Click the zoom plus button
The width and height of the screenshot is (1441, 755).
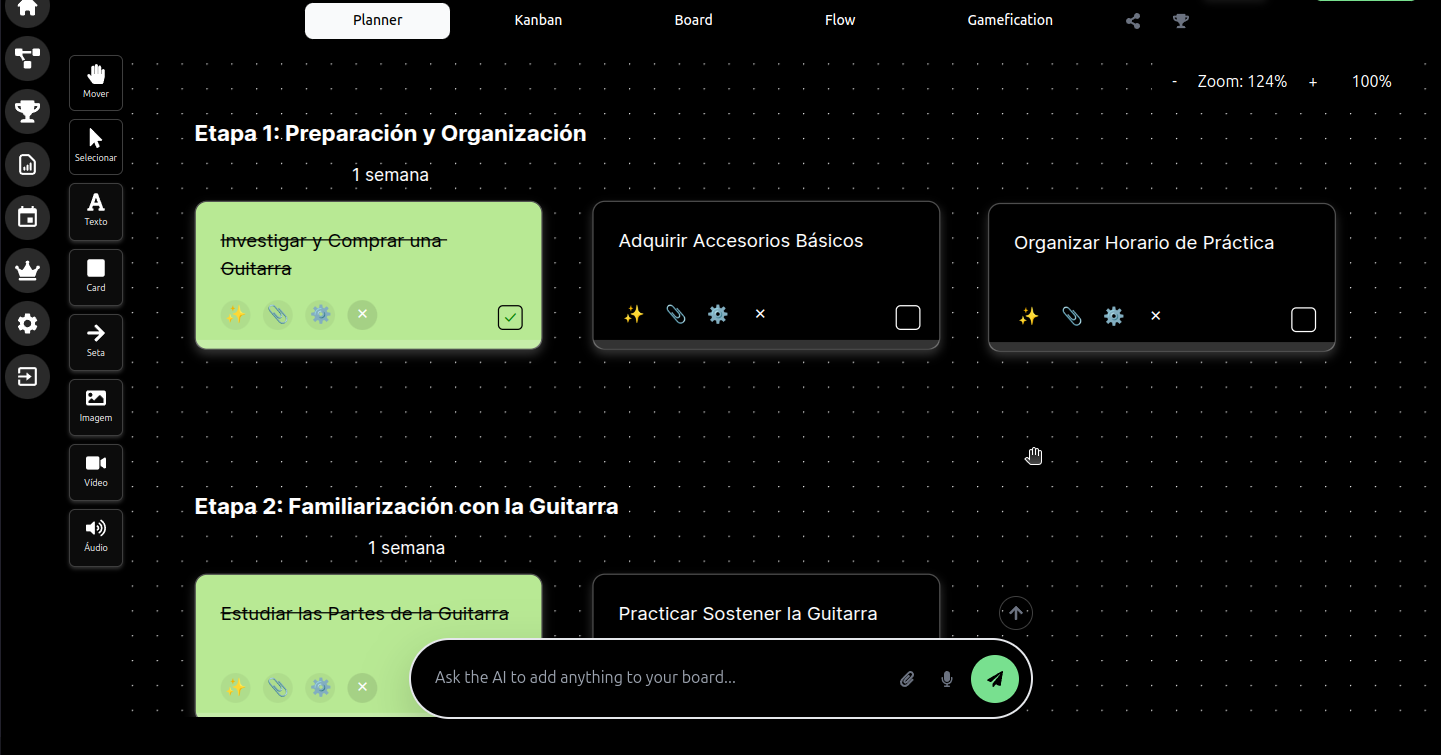(x=1312, y=81)
